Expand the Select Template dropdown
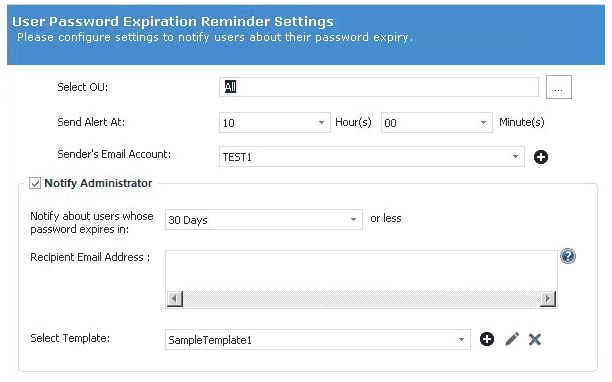This screenshot has height=382, width=612. 317,339
